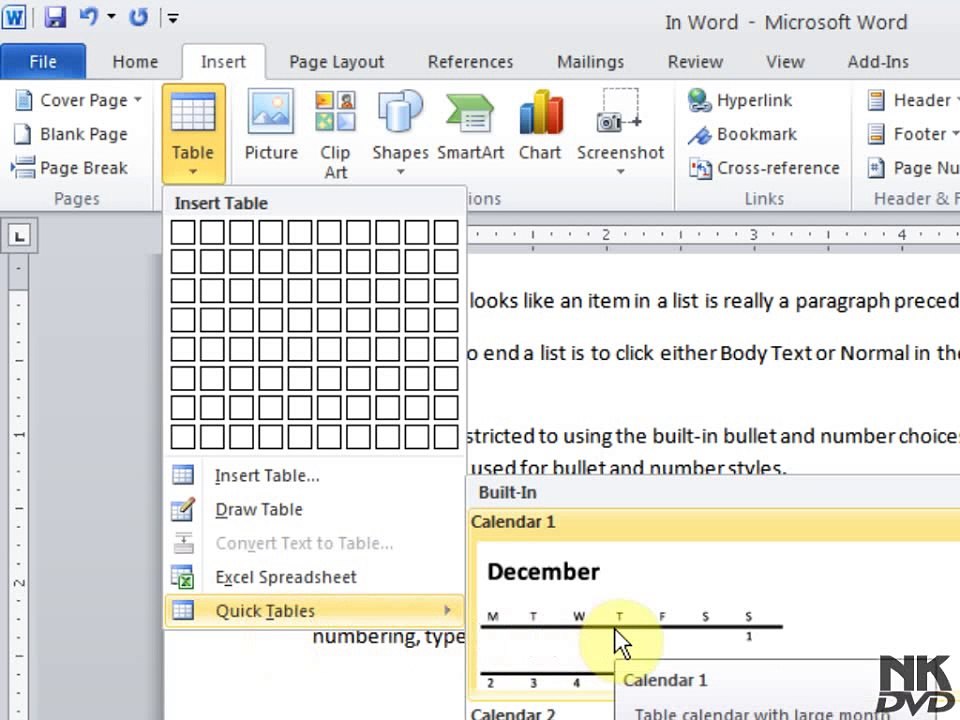Insert a Page Break
Image resolution: width=960 pixels, height=720 pixels.
click(x=70, y=168)
